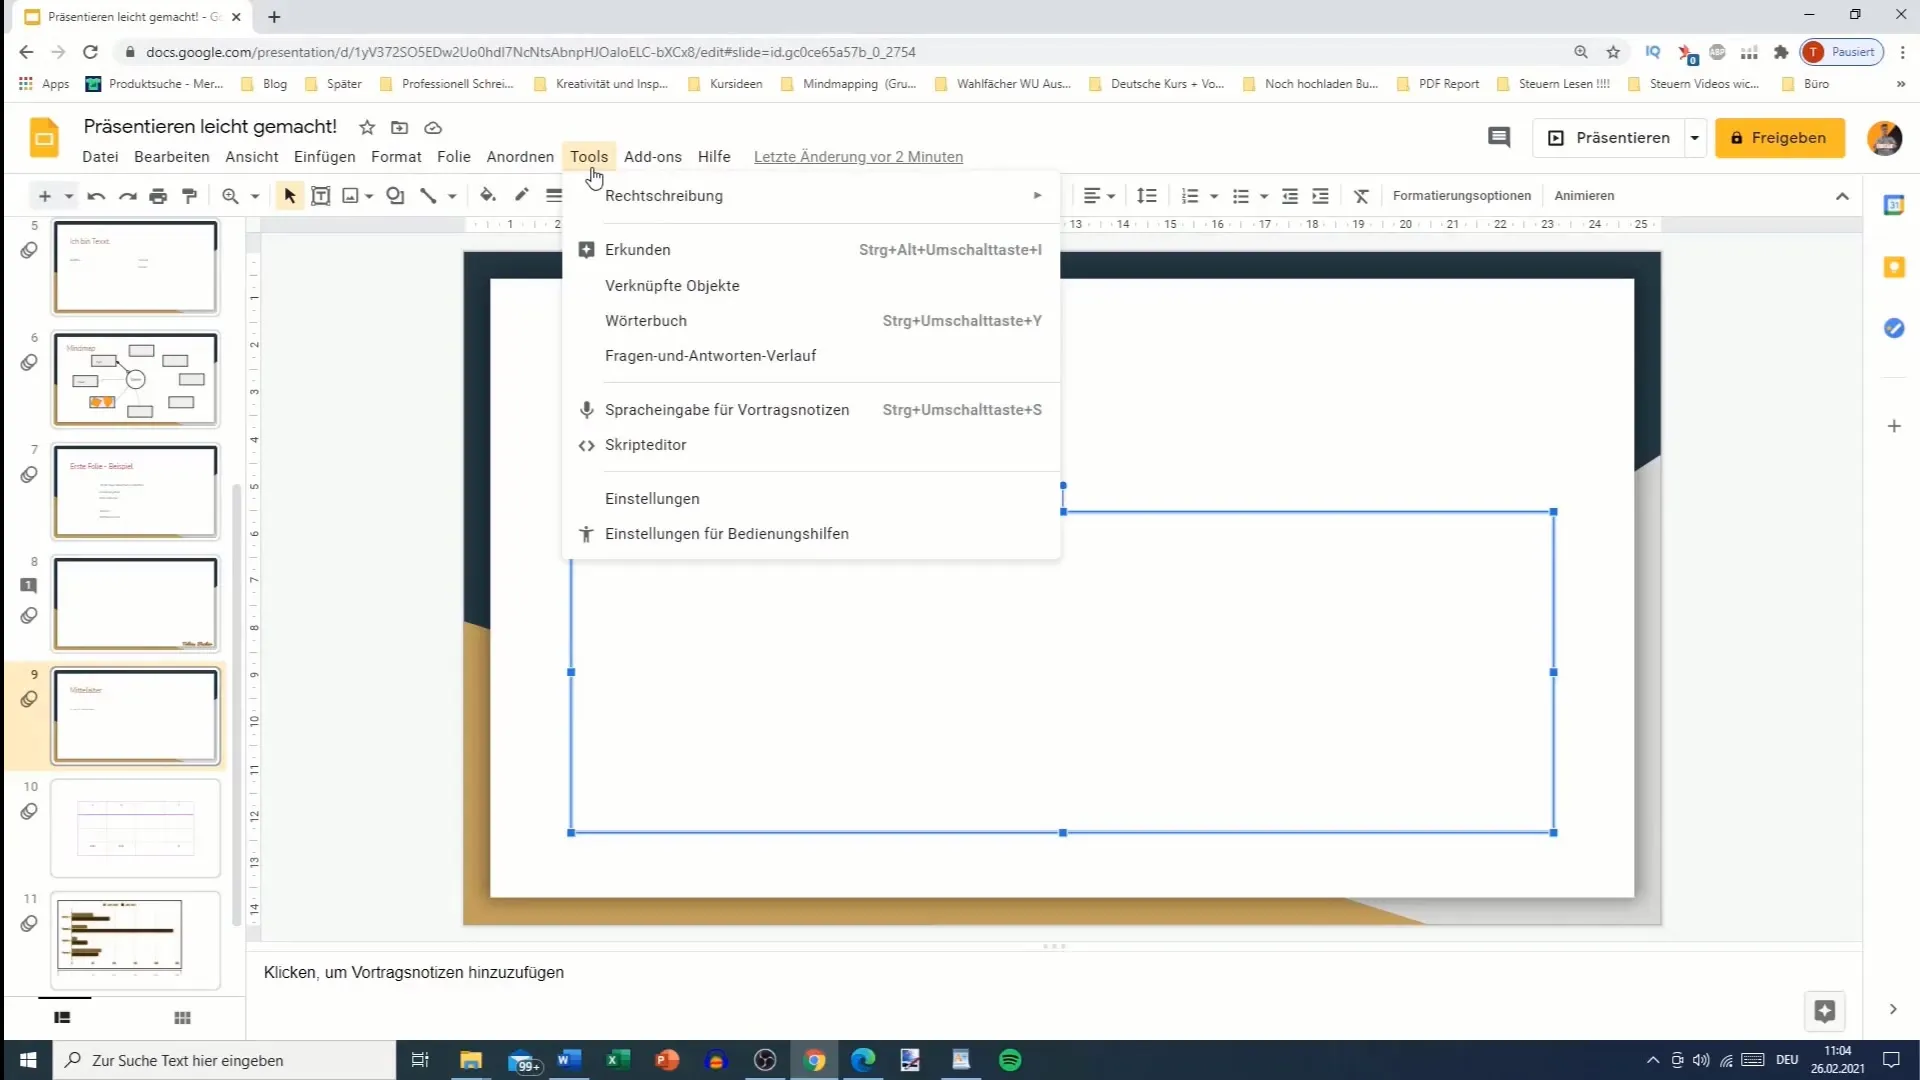Choose Erkunden from the Tools menu
This screenshot has height=1080, width=1920.
point(811,250)
